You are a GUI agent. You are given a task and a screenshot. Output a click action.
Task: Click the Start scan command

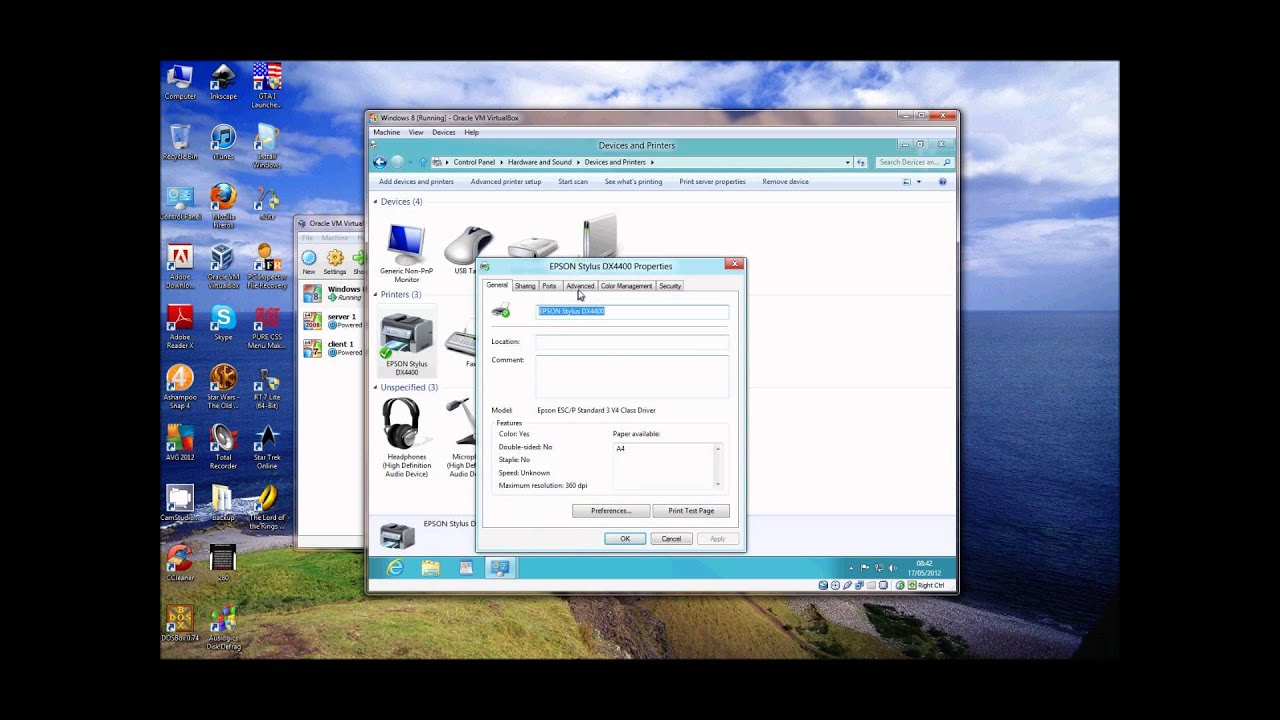pos(573,182)
